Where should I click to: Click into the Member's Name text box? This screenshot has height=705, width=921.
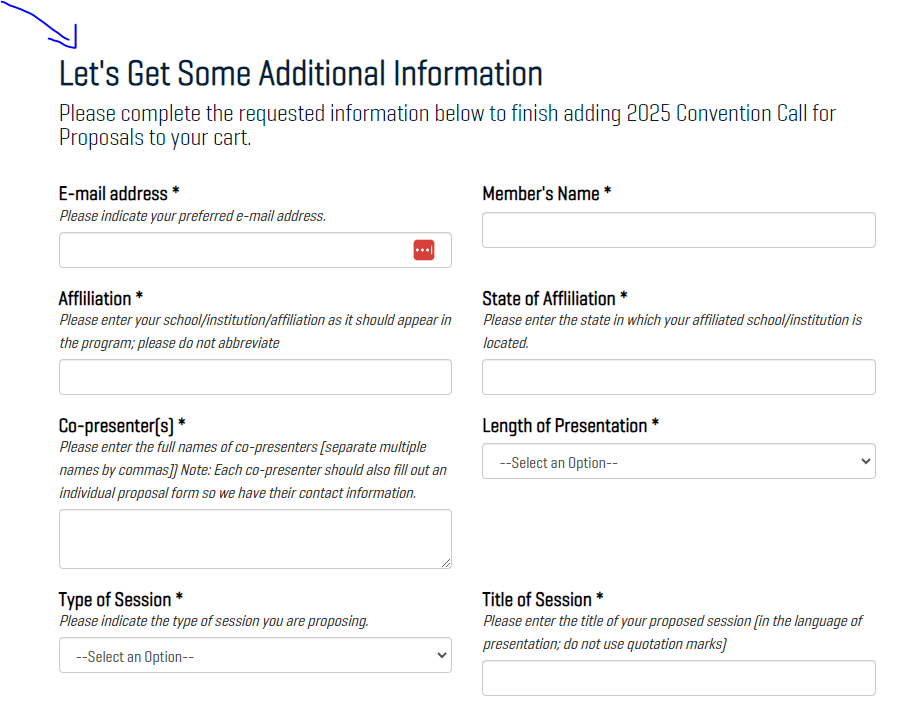[678, 230]
